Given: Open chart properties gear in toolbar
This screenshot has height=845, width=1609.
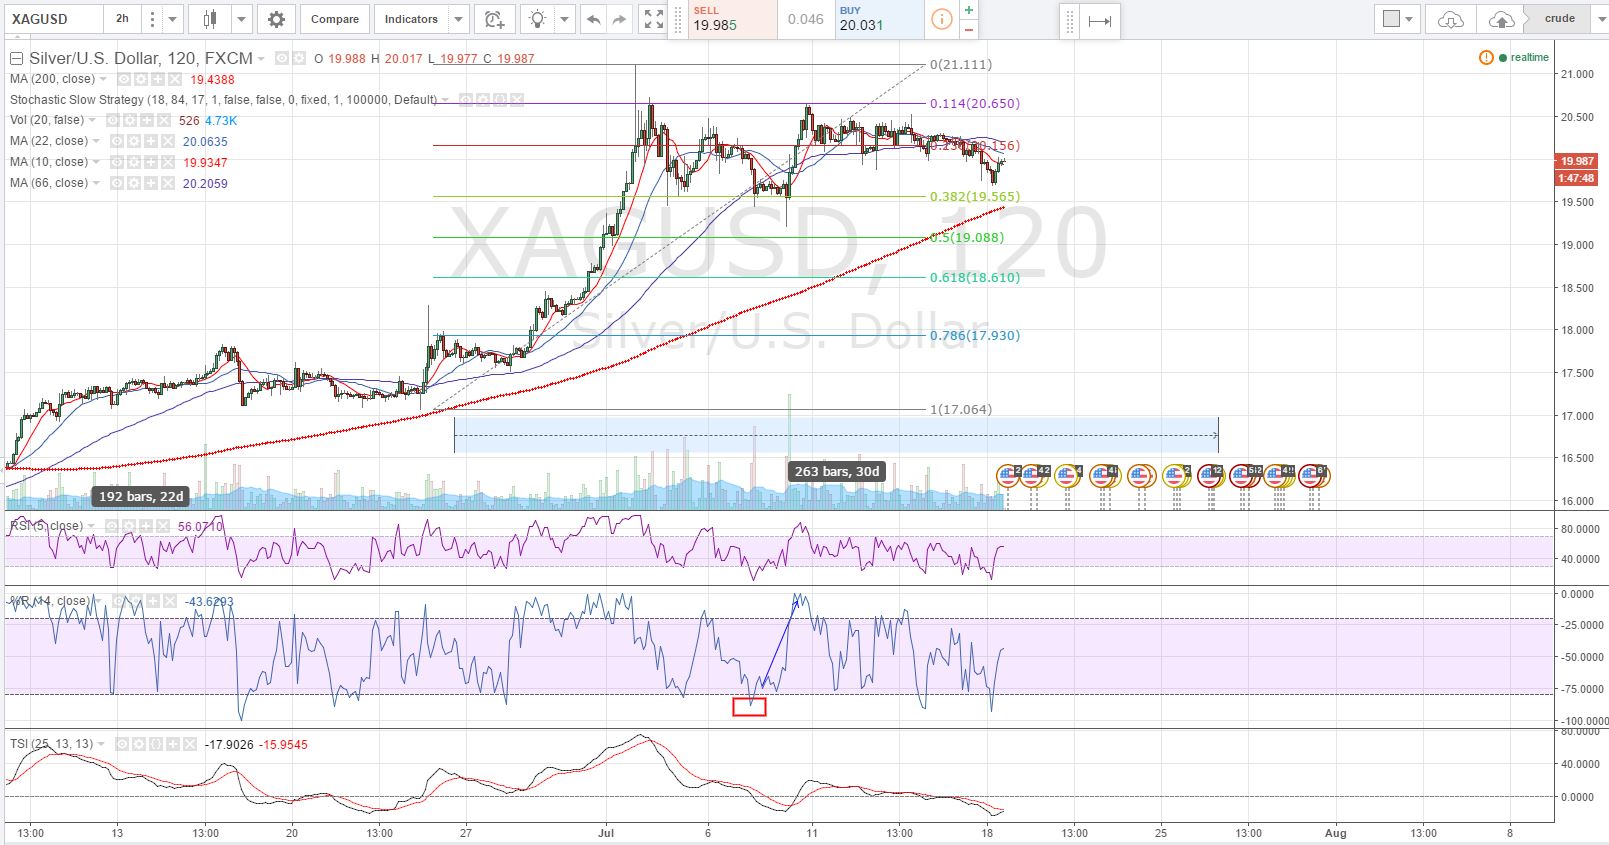Looking at the screenshot, I should click(x=276, y=19).
